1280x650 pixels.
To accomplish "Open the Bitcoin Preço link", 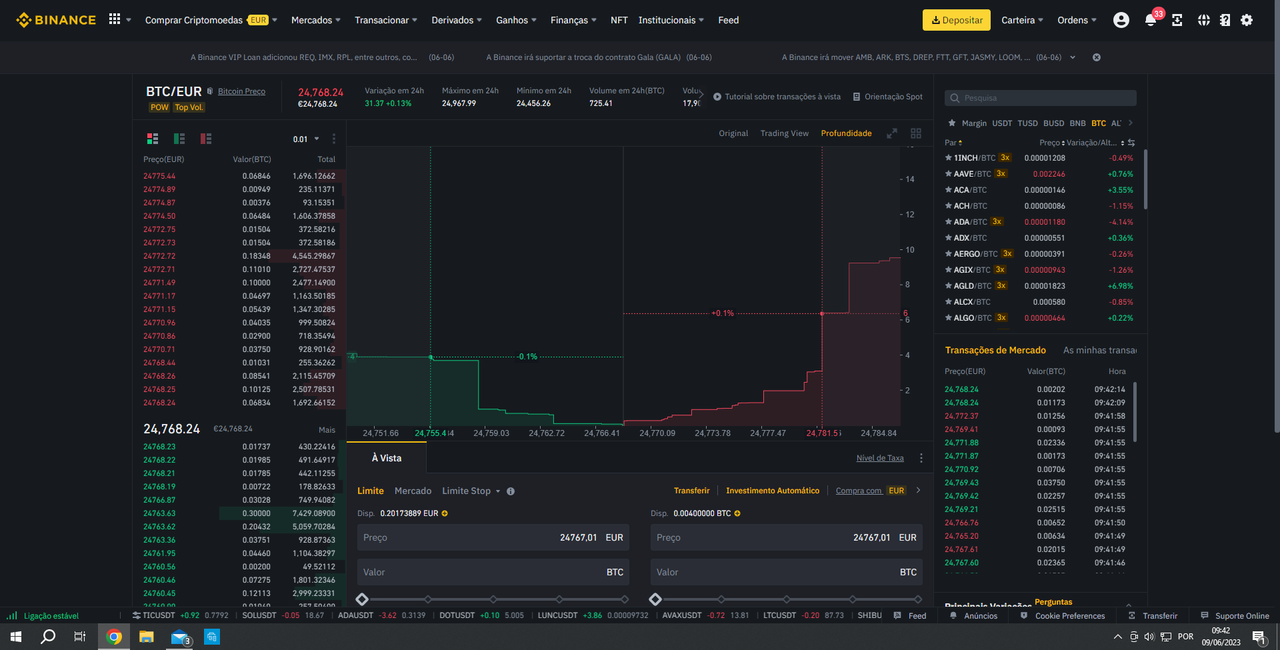I will tap(241, 91).
